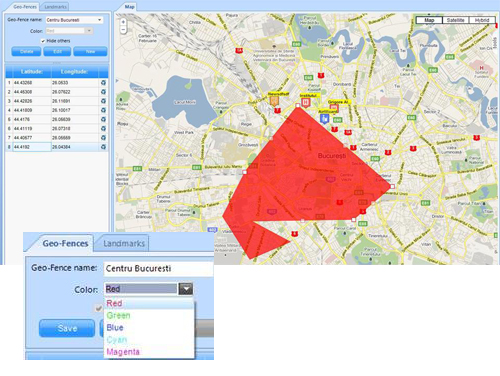This screenshot has width=500, height=376.
Task: Expand the large Color combo box arrow
Action: pyautogui.click(x=186, y=289)
